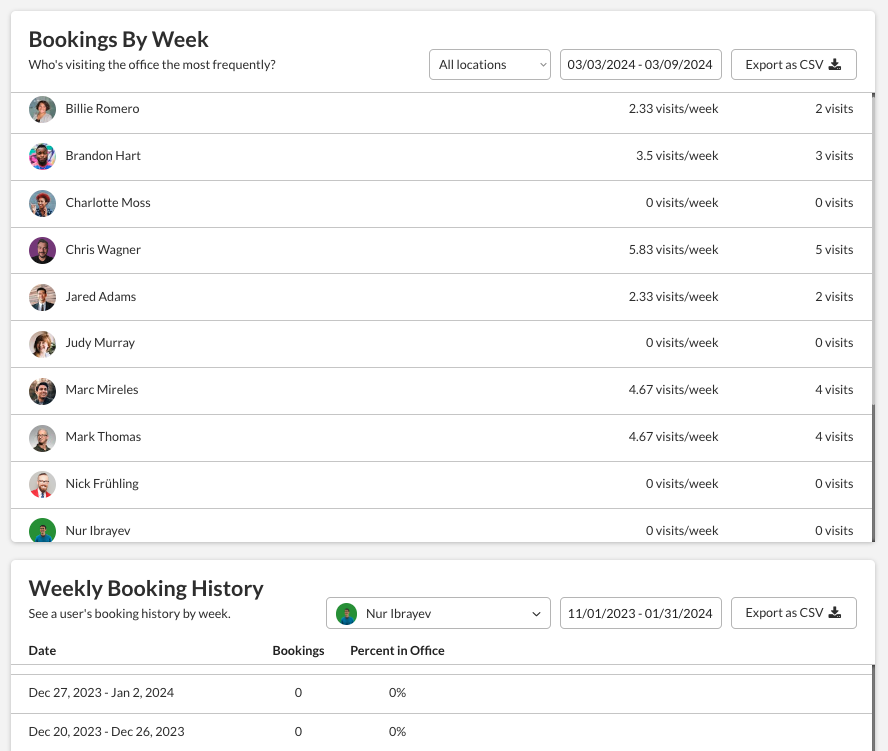Select the Mark Thomas row name
888x751 pixels.
103,437
